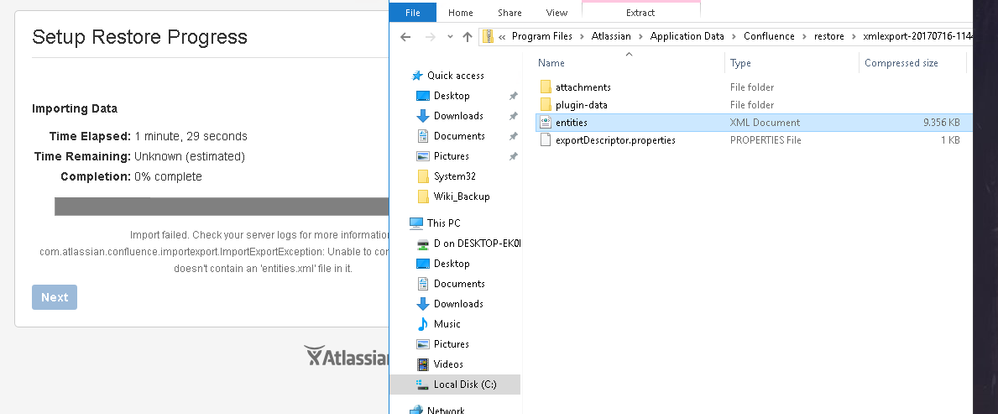Click the Next button in Setup Restore
Image resolution: width=998 pixels, height=414 pixels.
click(55, 297)
